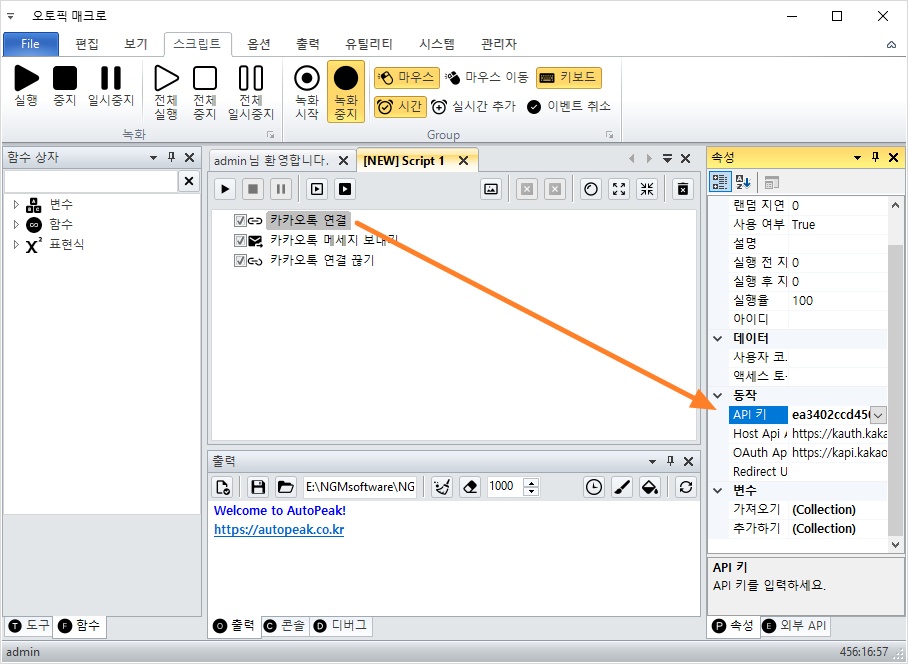Click the script toolbar play button
This screenshot has width=908, height=664.
pos(225,189)
